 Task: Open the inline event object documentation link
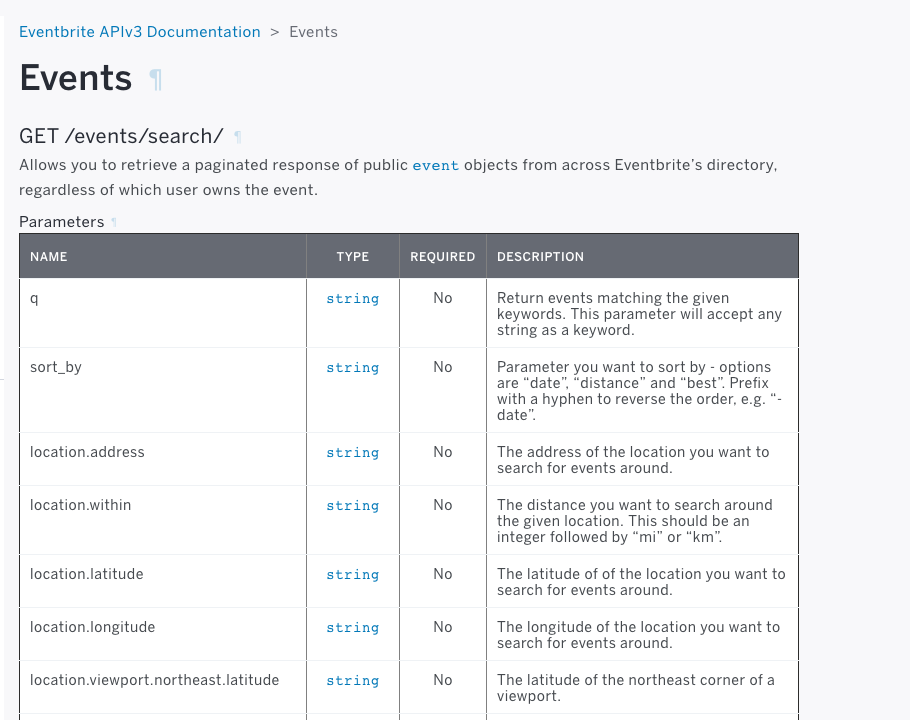435,166
